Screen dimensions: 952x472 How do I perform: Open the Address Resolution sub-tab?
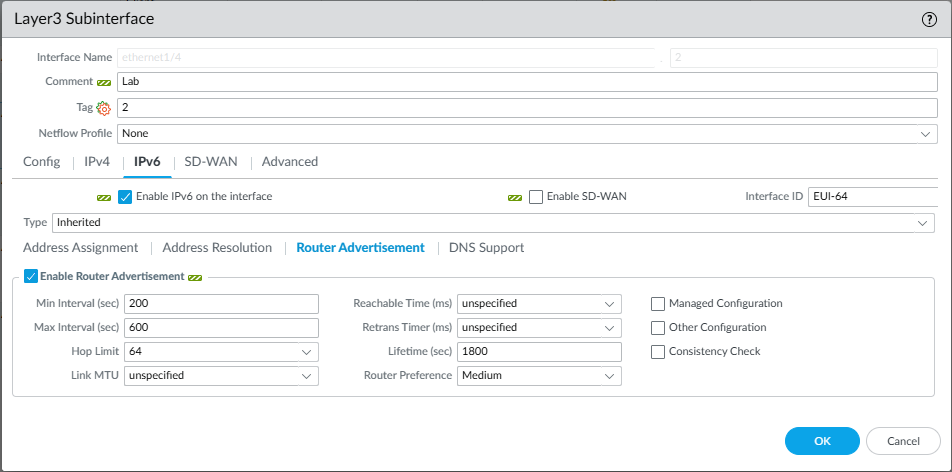(x=217, y=247)
